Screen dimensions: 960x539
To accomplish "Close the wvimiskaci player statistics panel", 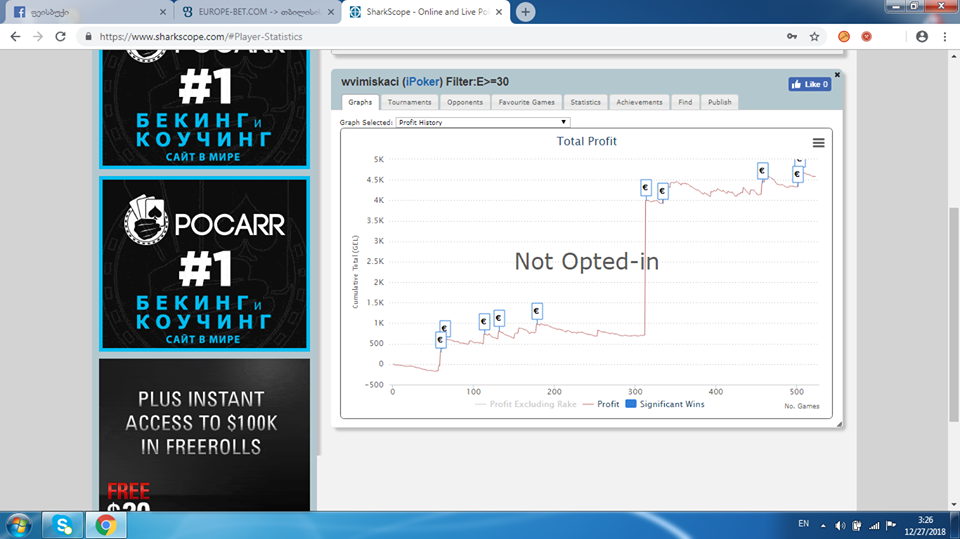I will (x=837, y=75).
